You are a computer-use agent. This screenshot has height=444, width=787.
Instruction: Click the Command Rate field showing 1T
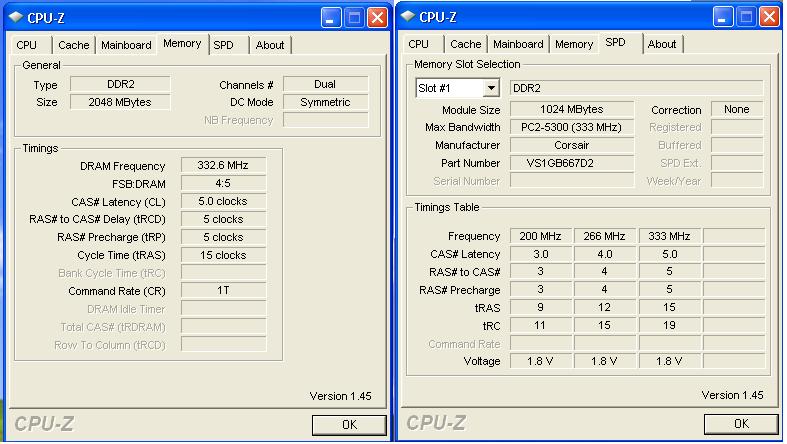pyautogui.click(x=224, y=291)
